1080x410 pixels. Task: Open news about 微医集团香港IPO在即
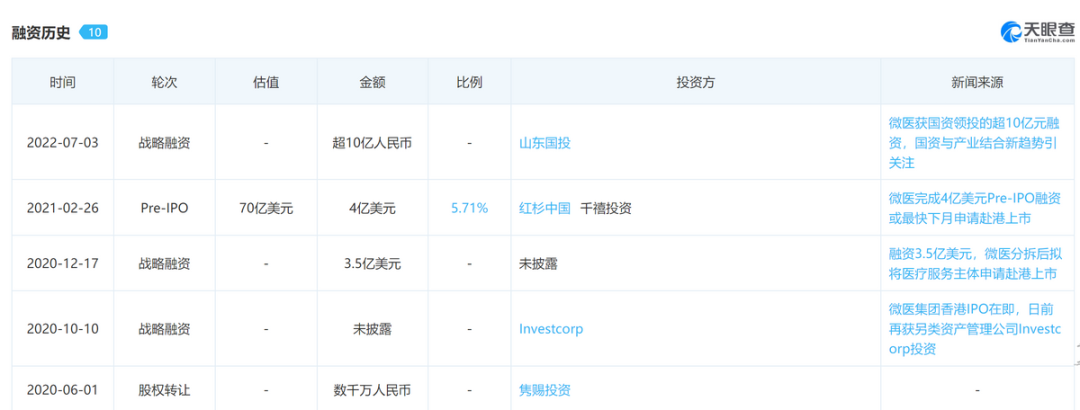coord(971,328)
